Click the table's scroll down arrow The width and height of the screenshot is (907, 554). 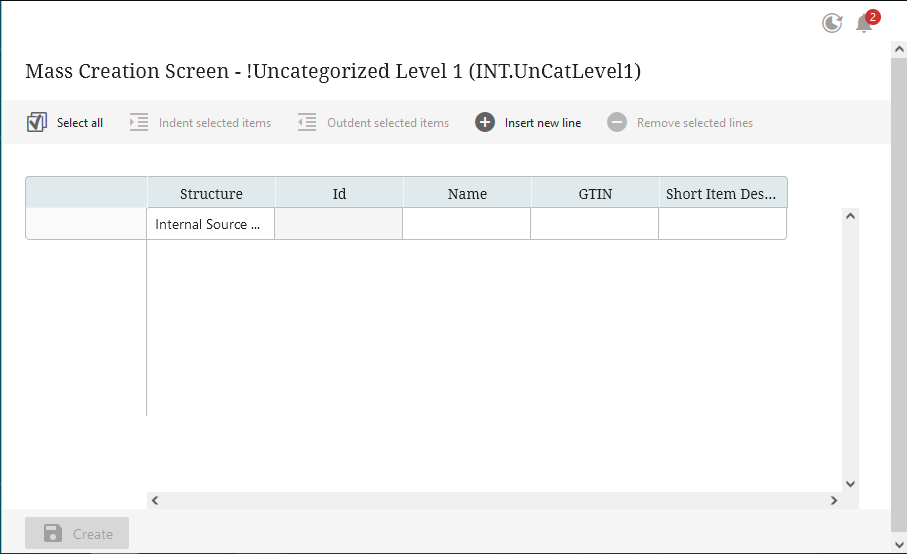tap(850, 484)
